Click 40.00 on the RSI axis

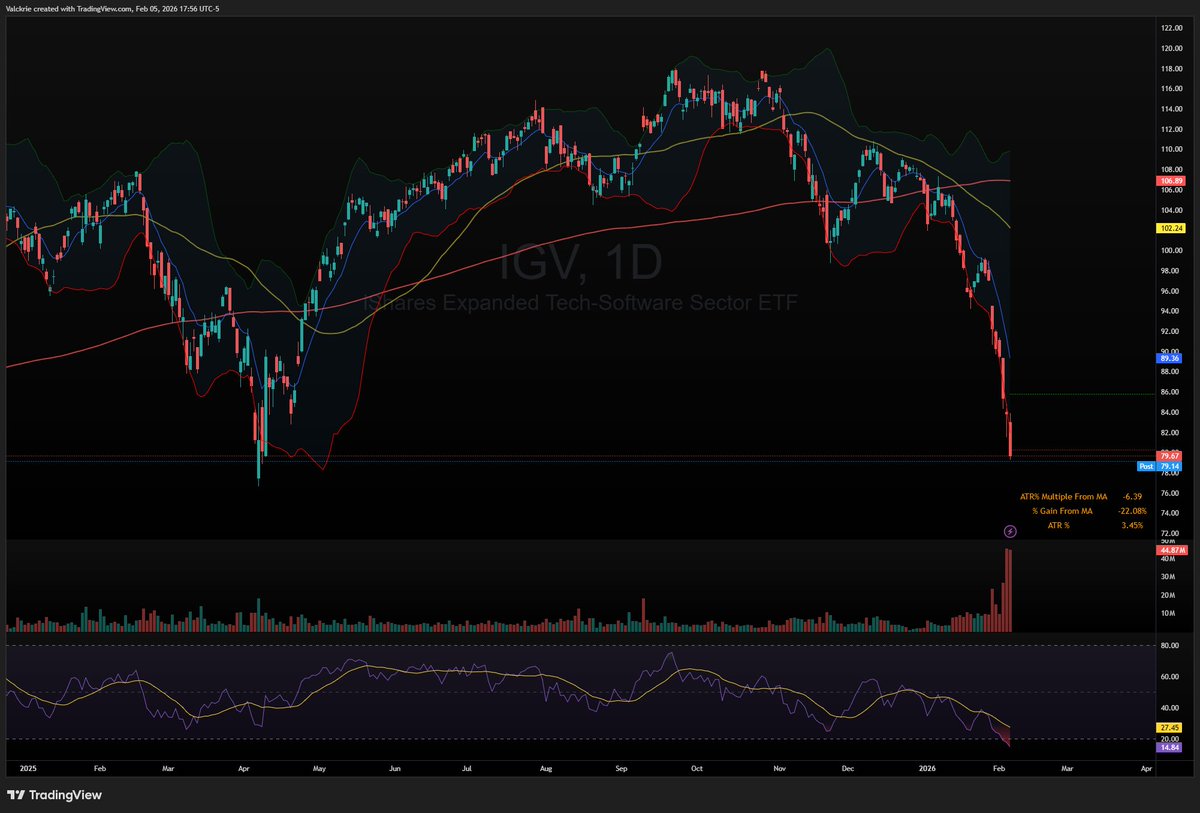1171,708
